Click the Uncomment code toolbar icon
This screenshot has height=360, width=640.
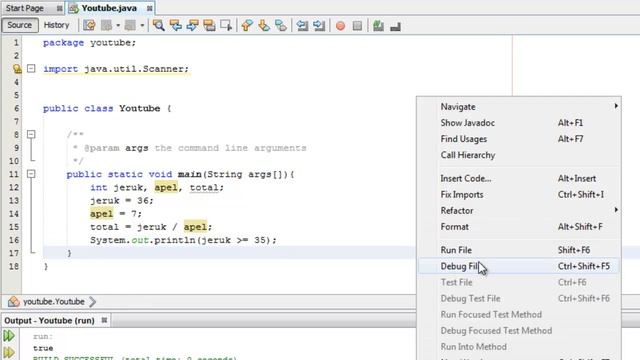pyautogui.click(x=395, y=27)
